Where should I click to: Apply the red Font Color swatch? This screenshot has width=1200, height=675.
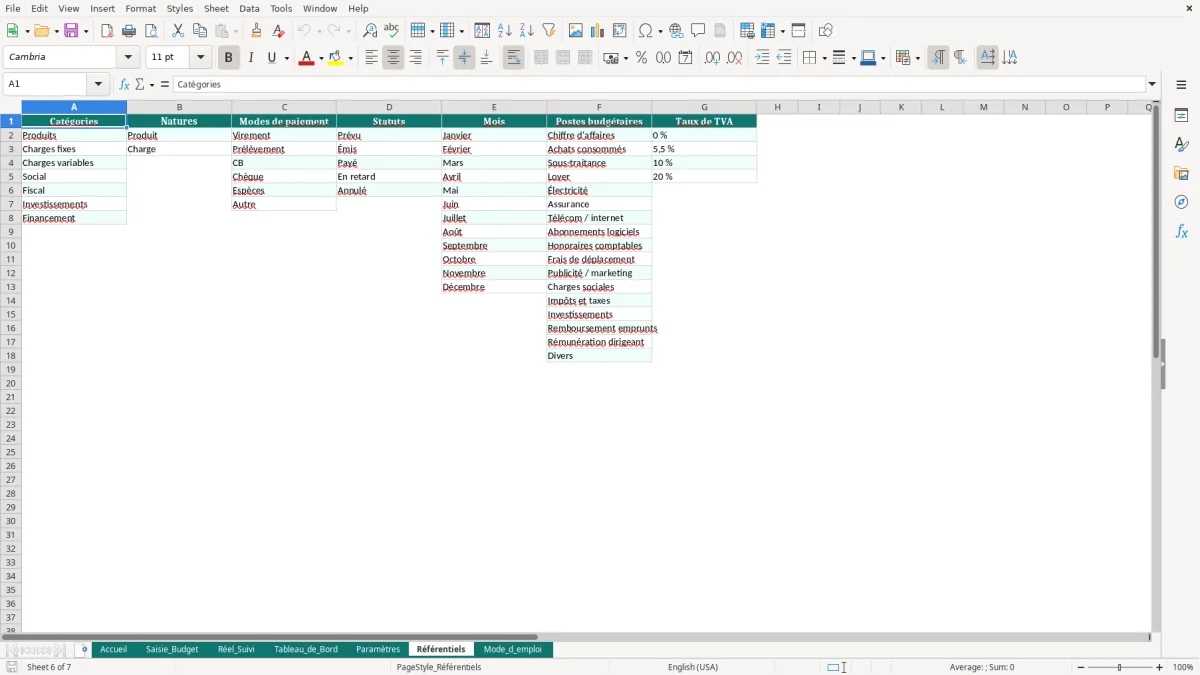point(306,58)
